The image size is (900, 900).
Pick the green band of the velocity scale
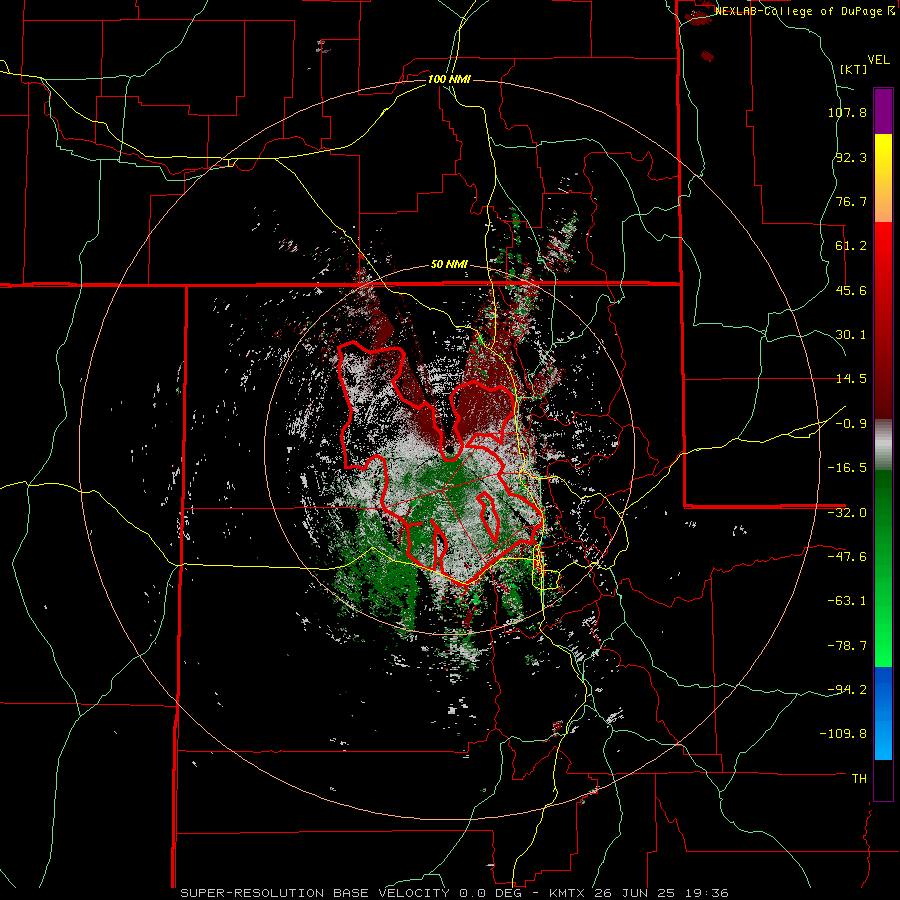pyautogui.click(x=883, y=568)
